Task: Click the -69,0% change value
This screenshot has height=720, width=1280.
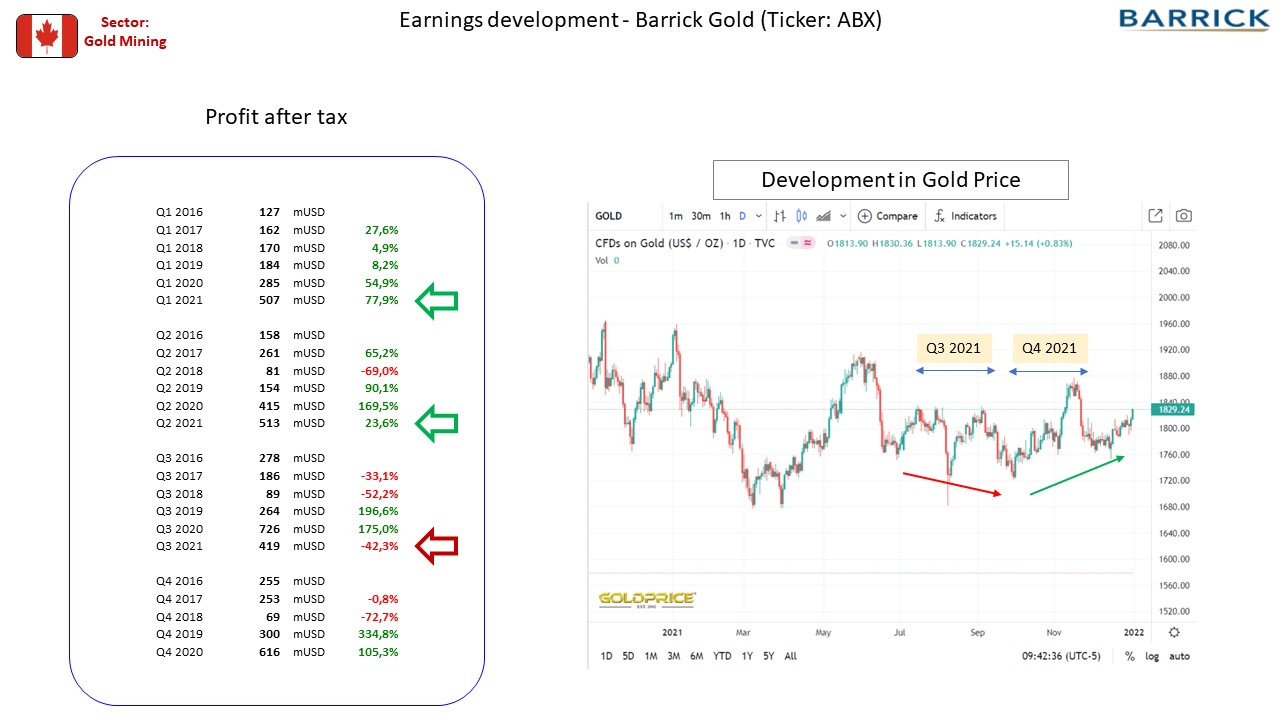Action: 380,370
